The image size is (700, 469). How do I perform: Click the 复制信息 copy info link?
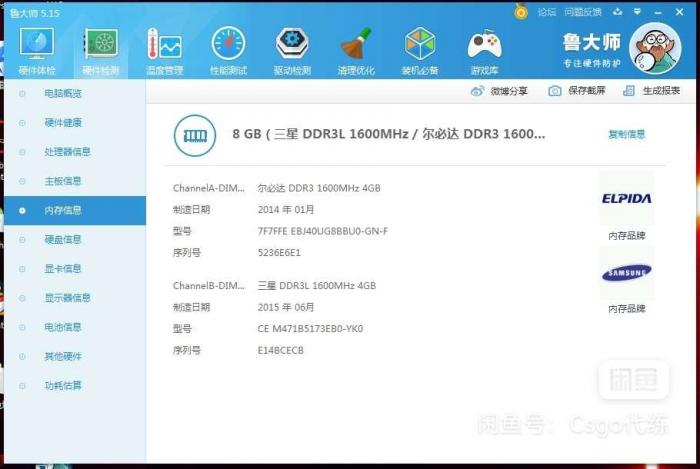(626, 134)
